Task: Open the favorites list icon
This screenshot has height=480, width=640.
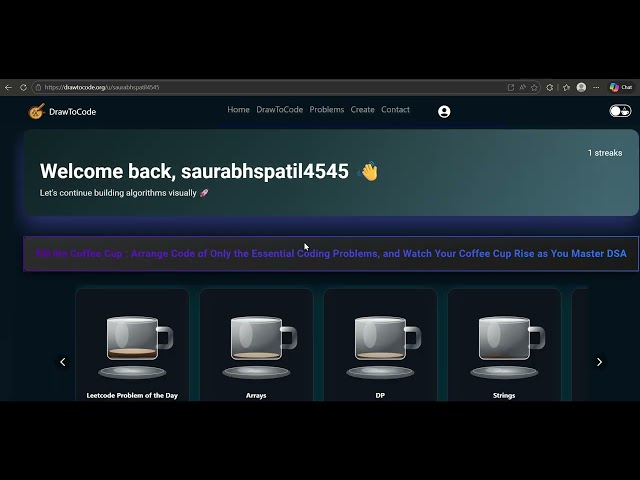Action: point(566,87)
